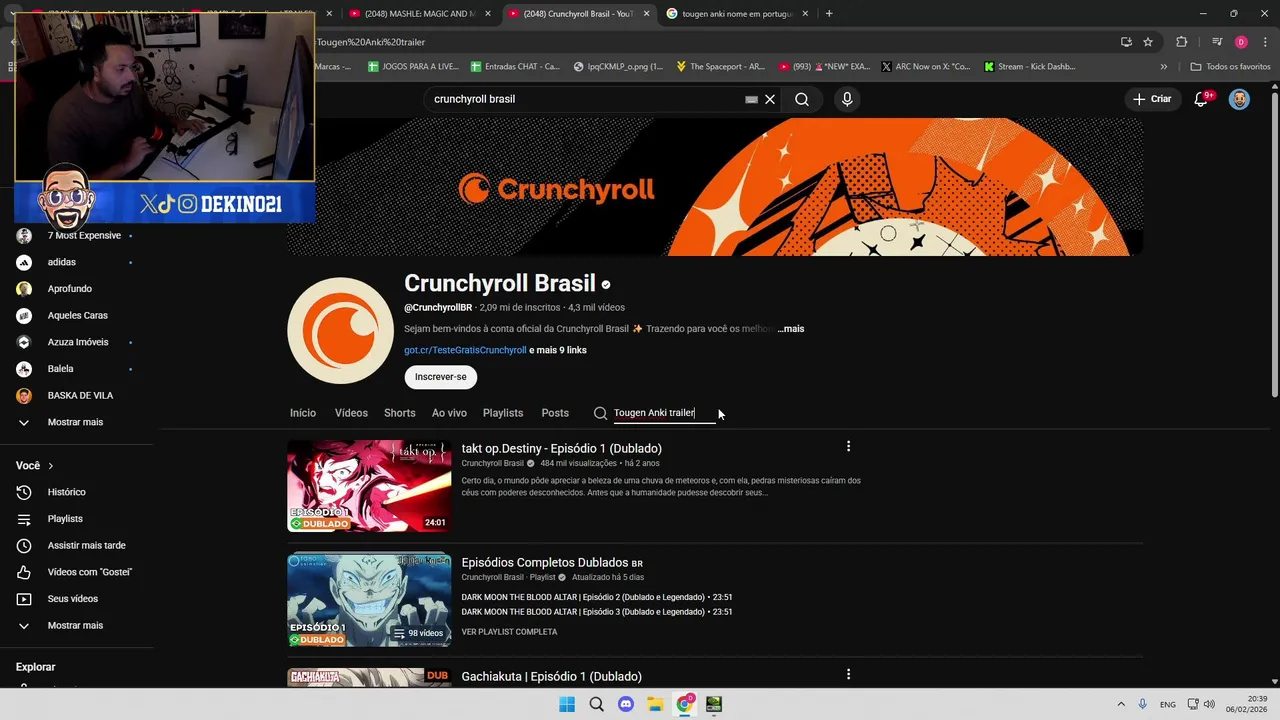Expand 'Mostrar mais' under Seus vídeos
Screen dimensions: 1280x720
[x=77, y=626]
